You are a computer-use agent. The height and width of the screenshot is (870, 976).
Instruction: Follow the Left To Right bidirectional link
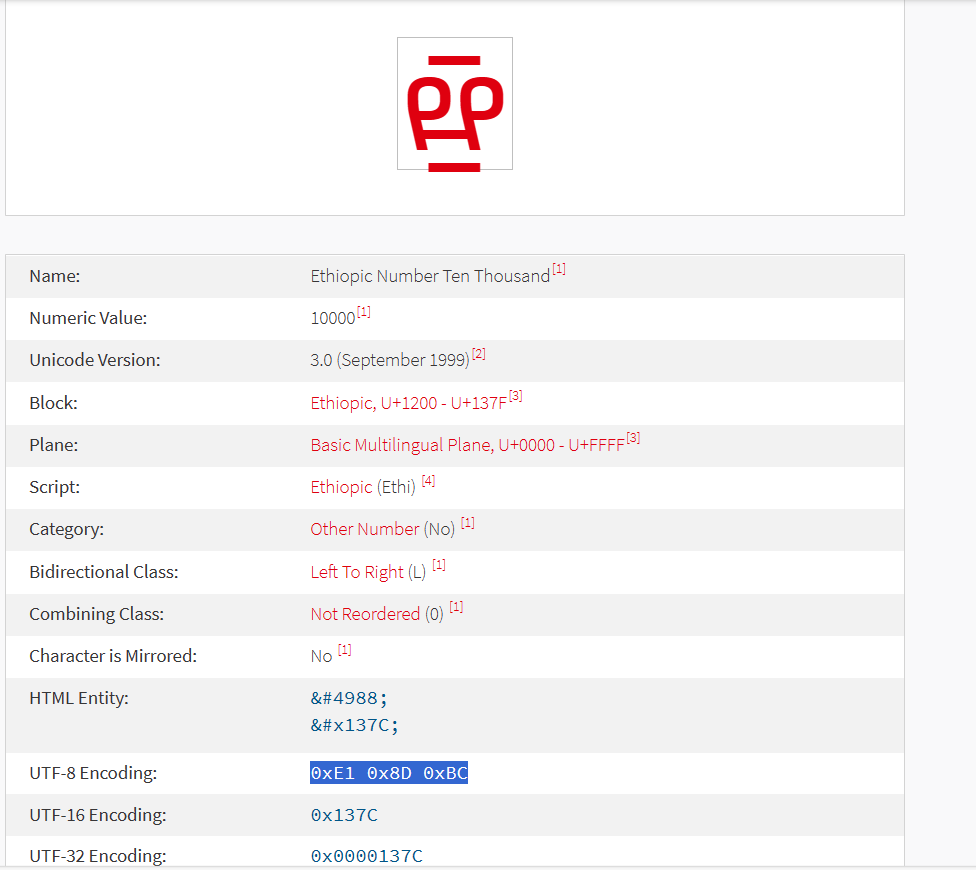point(357,572)
